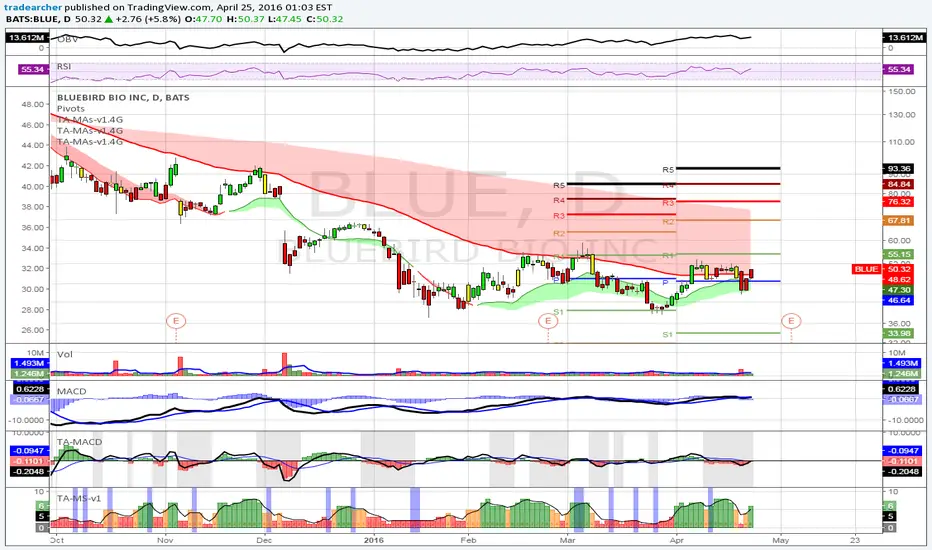This screenshot has height=550, width=932.
Task: Click the 2016 date axis label
Action: [x=374, y=540]
